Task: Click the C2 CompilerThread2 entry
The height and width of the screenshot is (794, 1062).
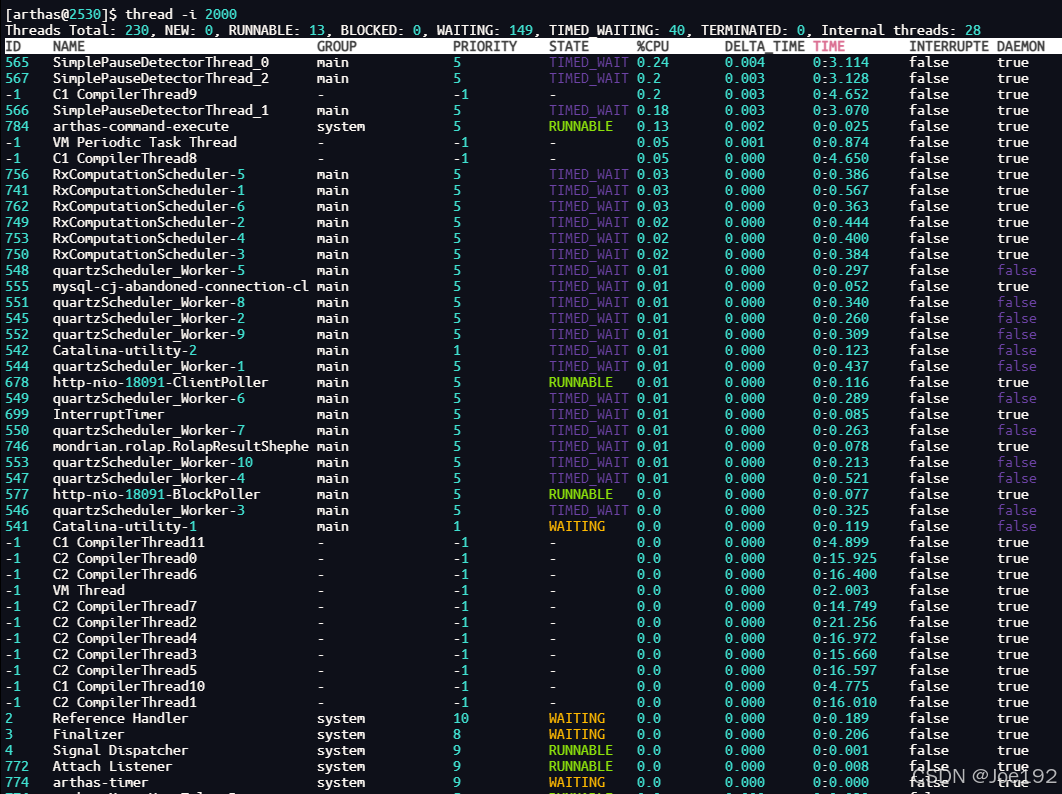Action: coord(125,623)
